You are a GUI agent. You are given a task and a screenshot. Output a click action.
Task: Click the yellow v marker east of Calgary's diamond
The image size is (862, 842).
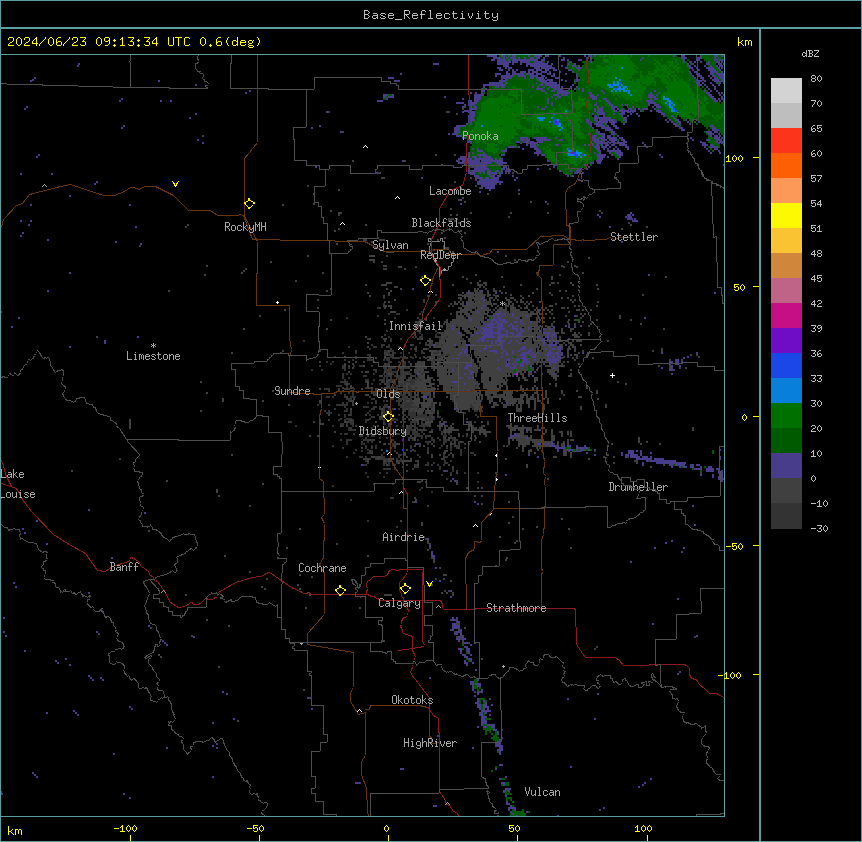pyautogui.click(x=429, y=584)
